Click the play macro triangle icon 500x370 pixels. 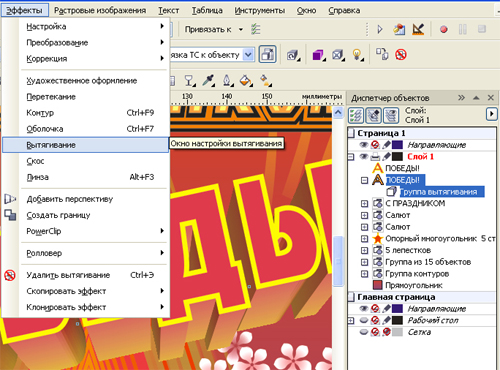pyautogui.click(x=380, y=29)
